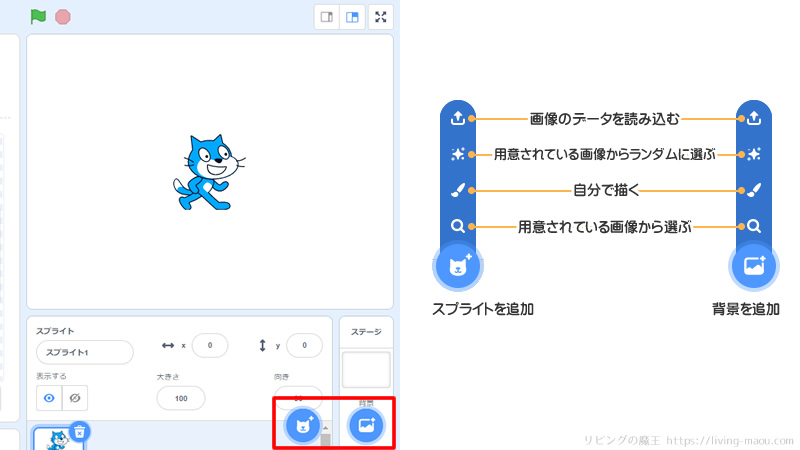Hide the sprite with crossed eye icon
The width and height of the screenshot is (800, 450).
click(x=75, y=398)
